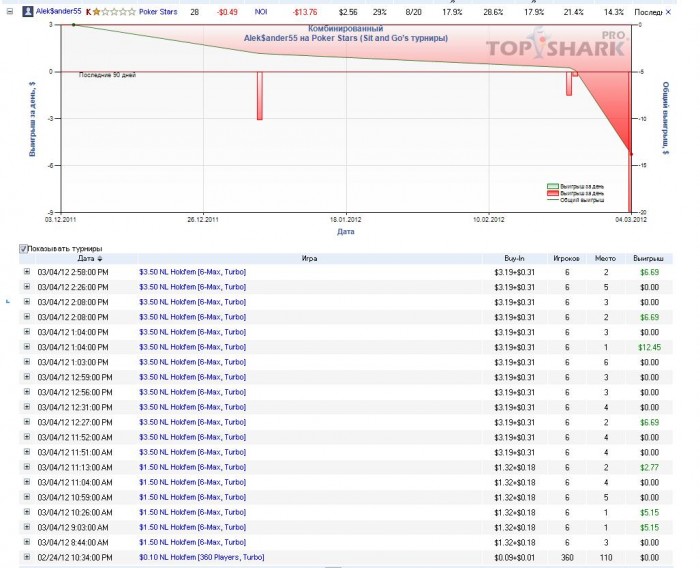
Task: Click the 'Последн' period dropdown in header row
Action: 648,12
